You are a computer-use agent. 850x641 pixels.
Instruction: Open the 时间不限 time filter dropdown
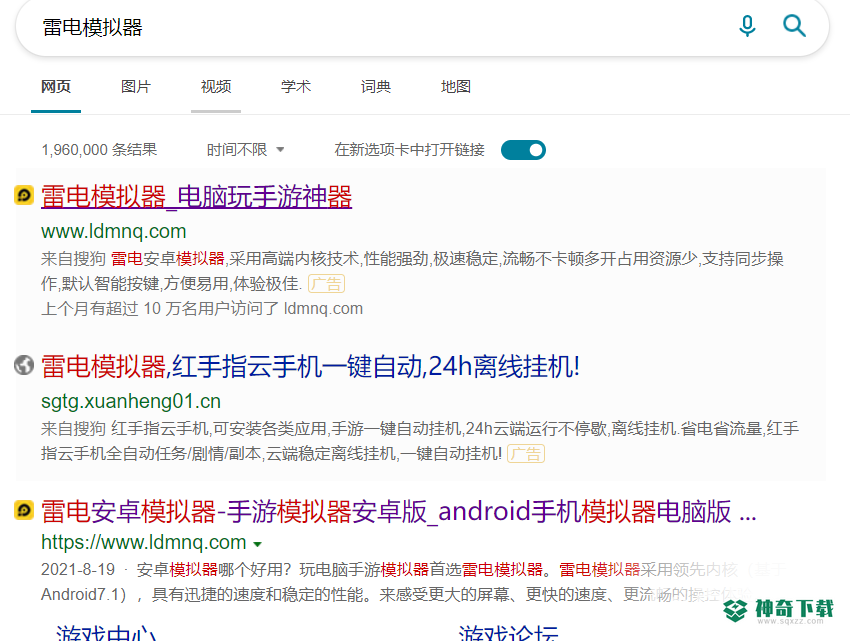[x=245, y=150]
